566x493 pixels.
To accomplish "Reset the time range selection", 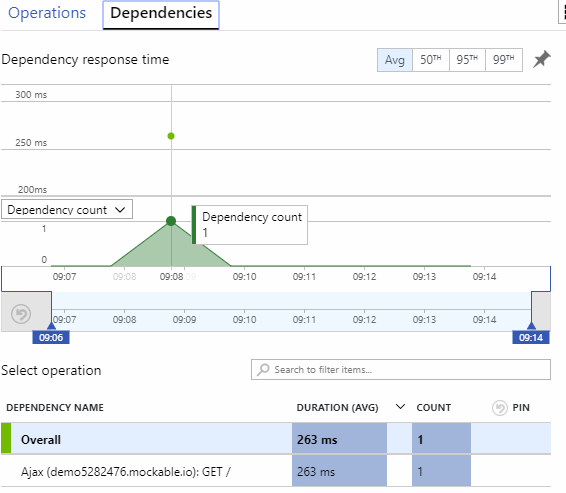I will (21, 314).
